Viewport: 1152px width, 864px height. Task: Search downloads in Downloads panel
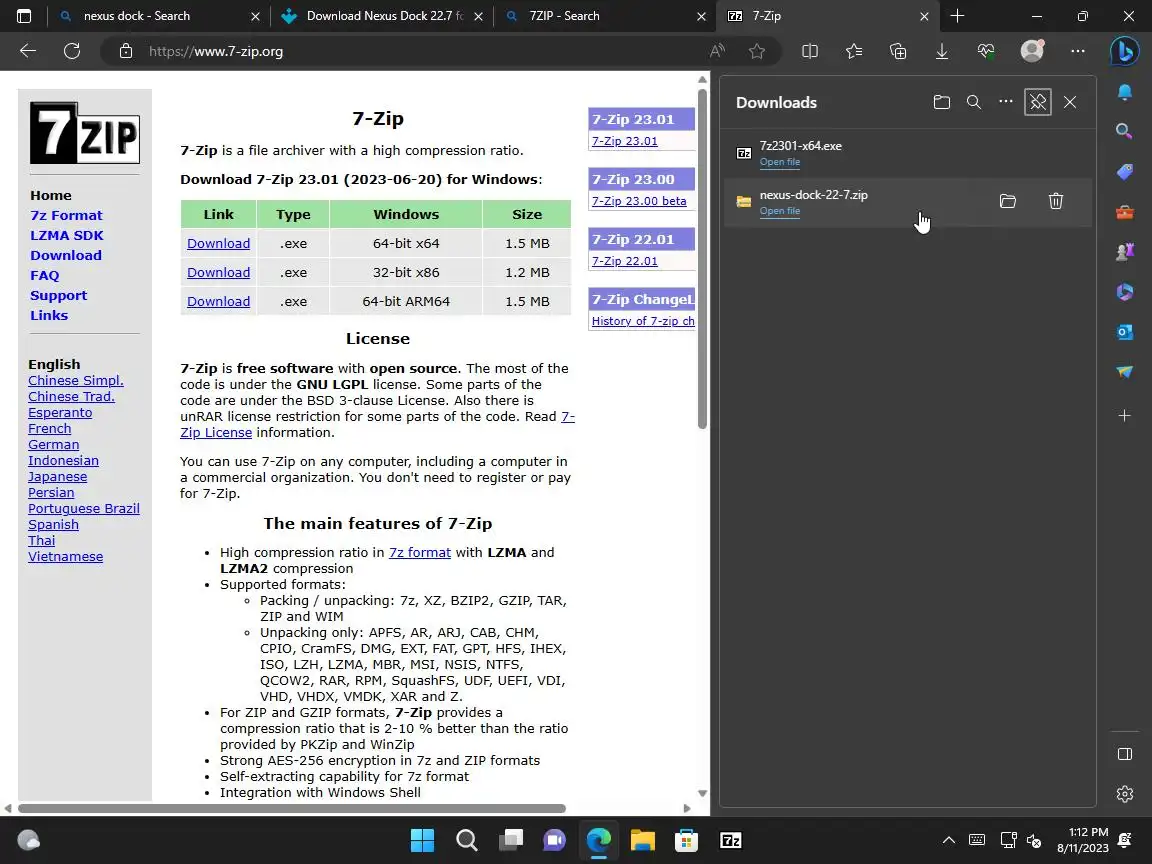point(973,102)
